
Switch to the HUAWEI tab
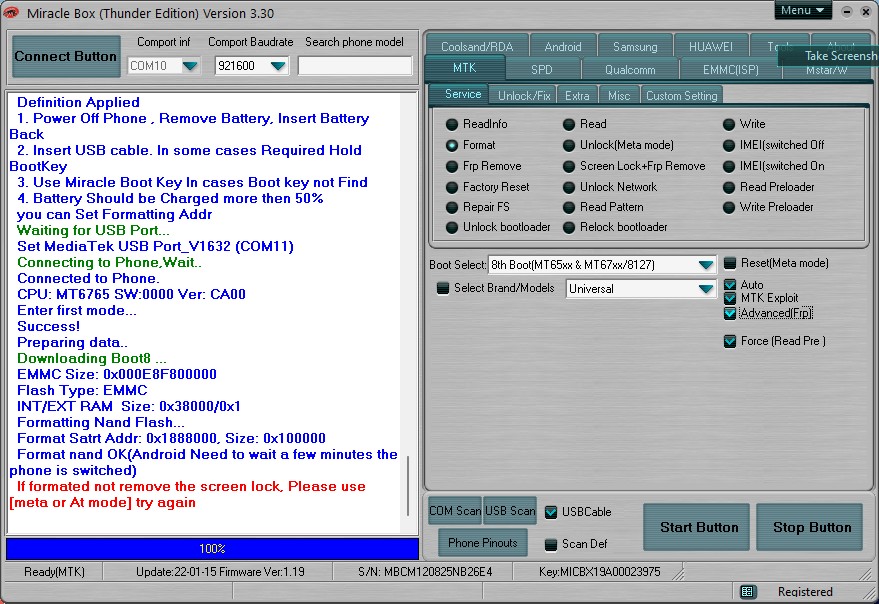[710, 47]
